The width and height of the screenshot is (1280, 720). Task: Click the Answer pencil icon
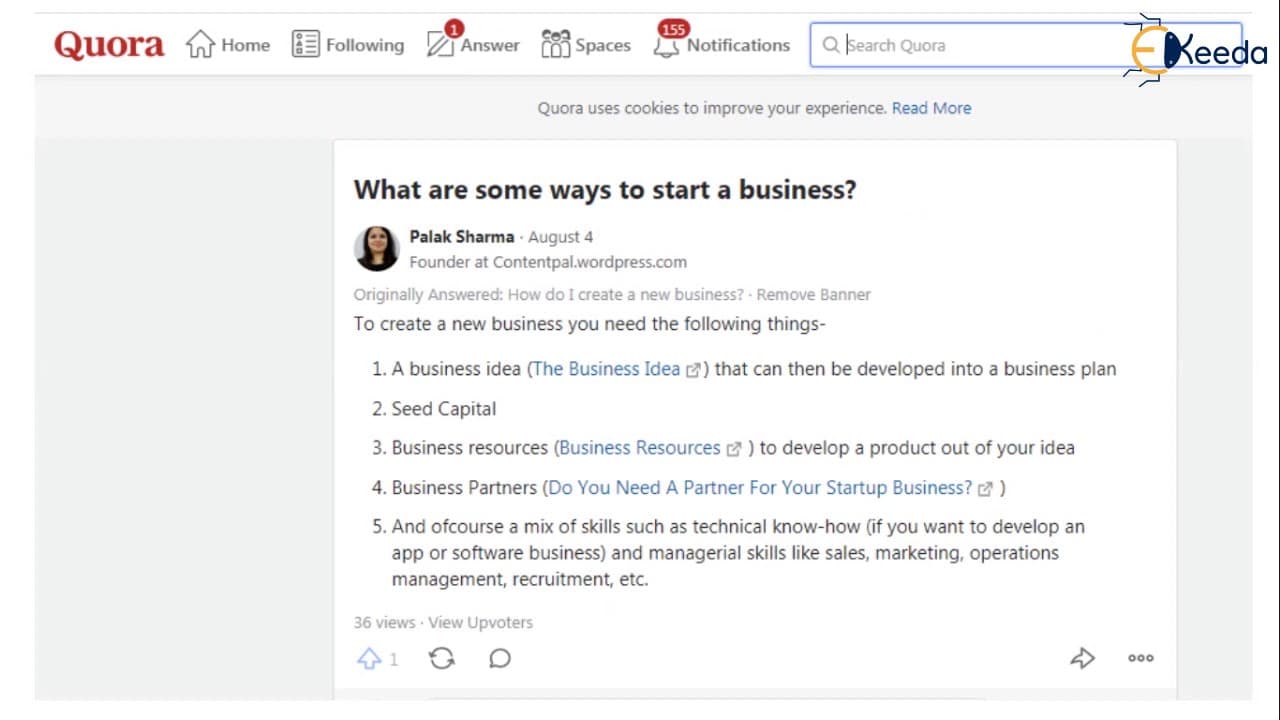[x=440, y=45]
